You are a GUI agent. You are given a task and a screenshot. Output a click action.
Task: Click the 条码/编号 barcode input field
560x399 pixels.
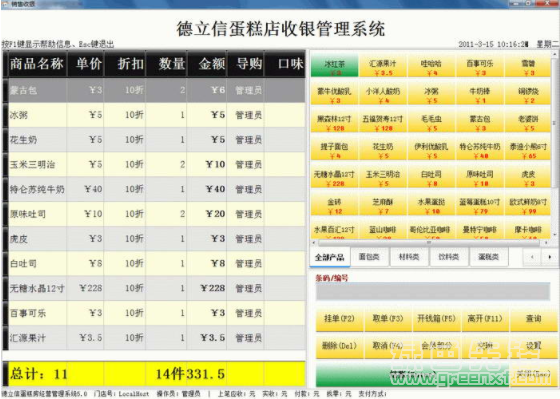coord(433,291)
